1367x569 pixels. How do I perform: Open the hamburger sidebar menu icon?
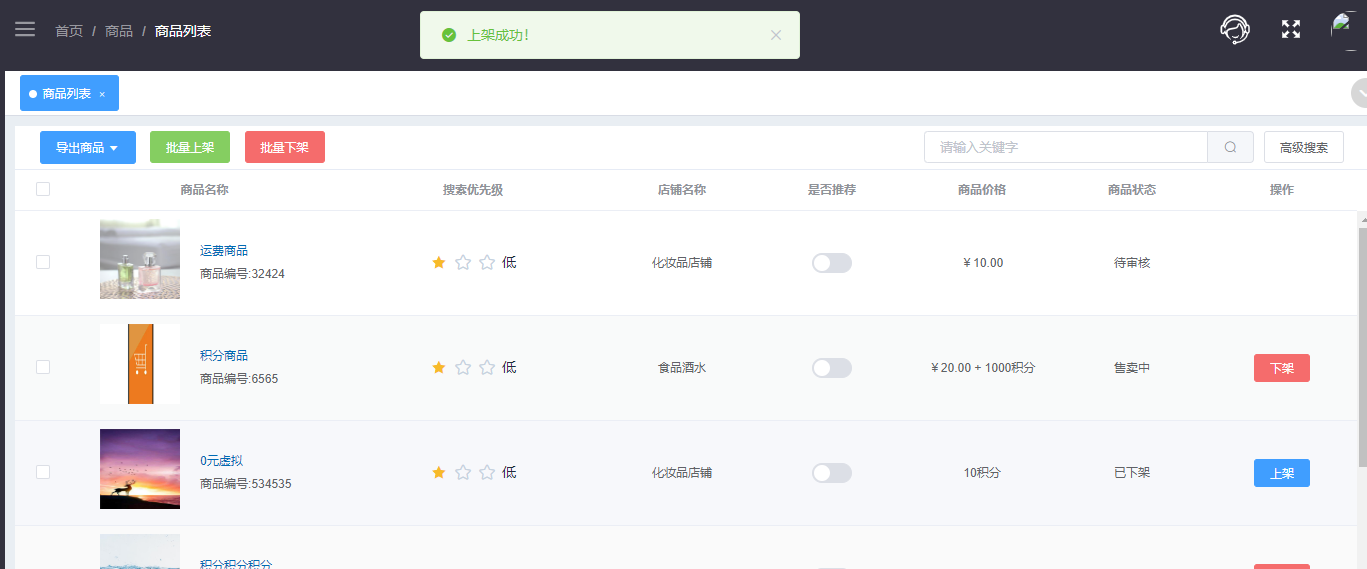(x=25, y=29)
